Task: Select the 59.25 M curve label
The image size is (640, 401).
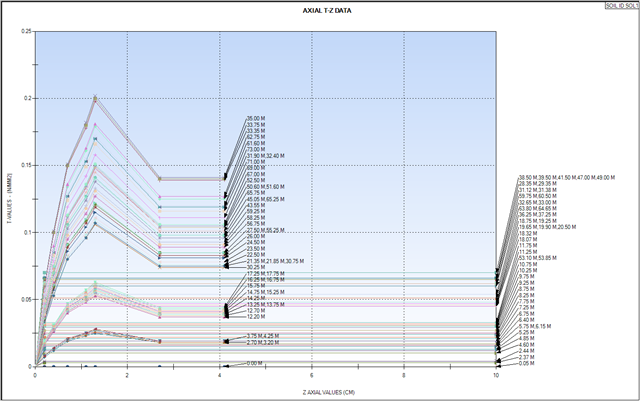Action: pos(256,212)
